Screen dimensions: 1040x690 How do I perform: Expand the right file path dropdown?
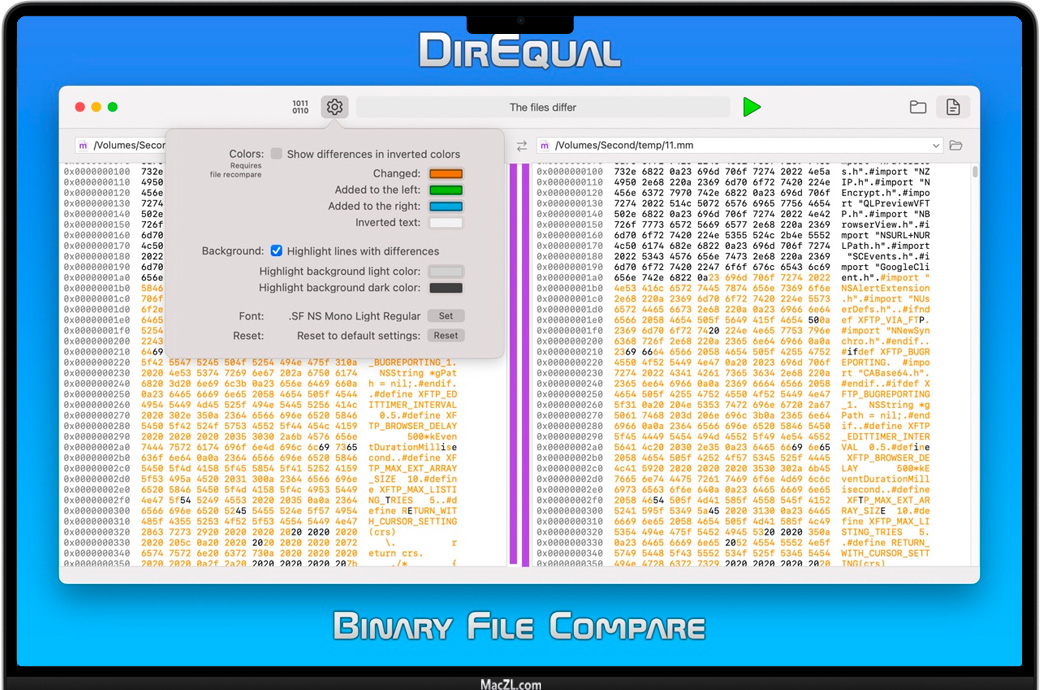[x=935, y=146]
